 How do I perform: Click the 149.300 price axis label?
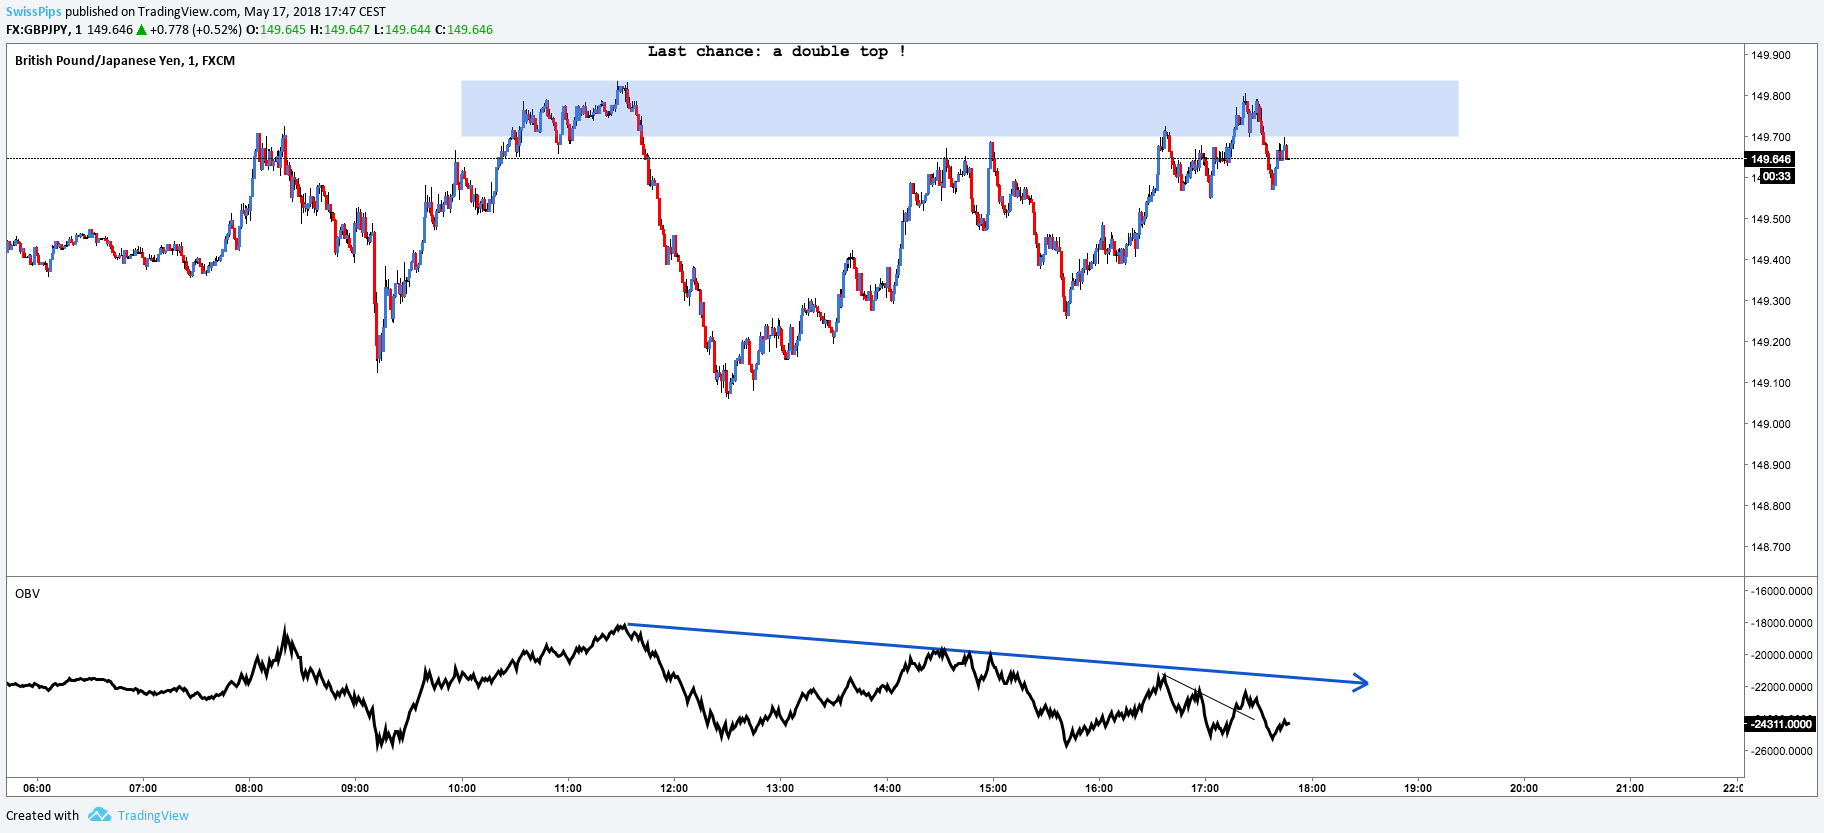pos(1770,301)
